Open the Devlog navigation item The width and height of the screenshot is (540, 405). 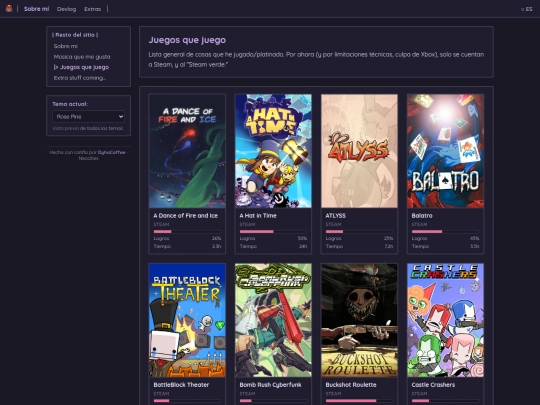point(66,9)
